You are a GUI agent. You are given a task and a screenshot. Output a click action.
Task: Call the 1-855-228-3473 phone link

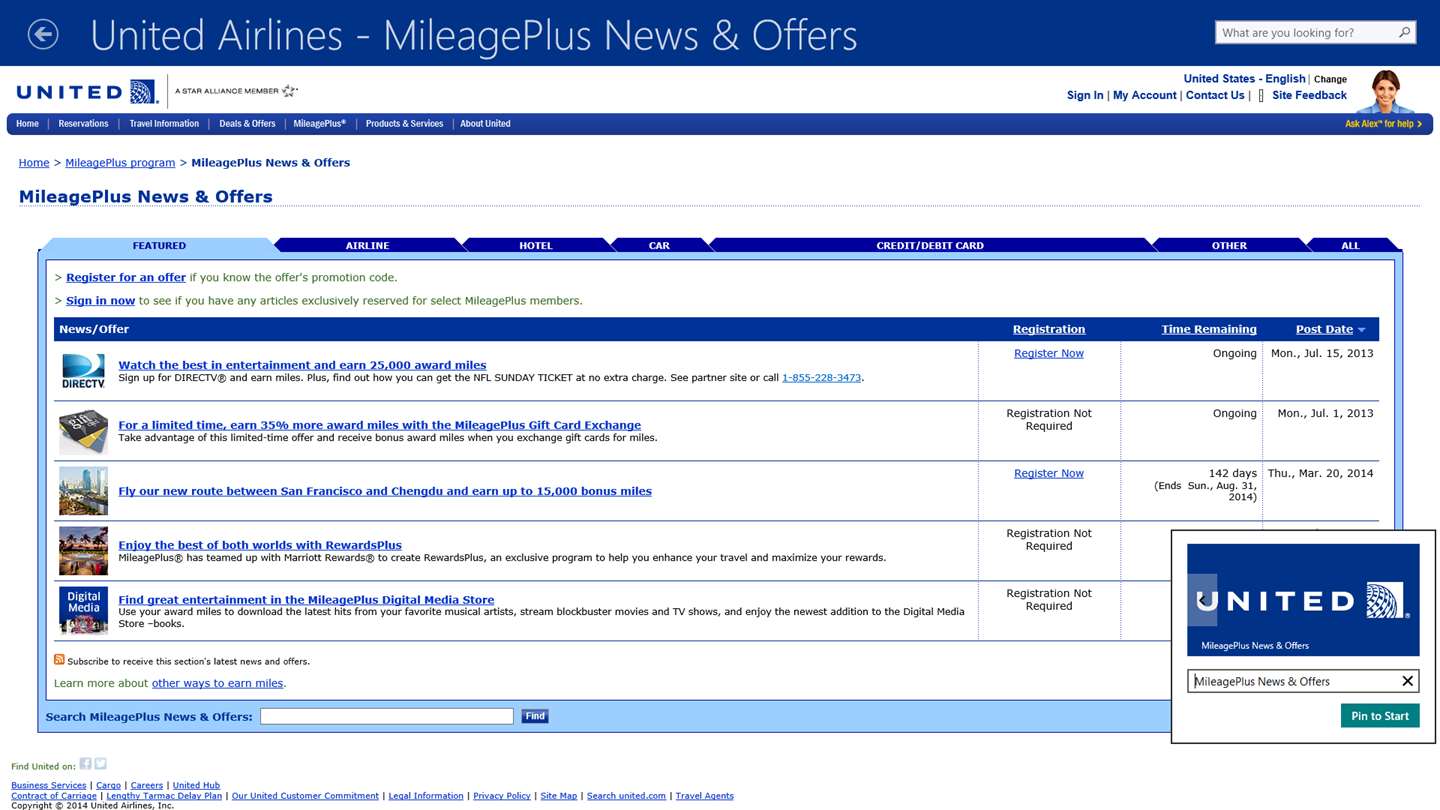pyautogui.click(x=821, y=378)
